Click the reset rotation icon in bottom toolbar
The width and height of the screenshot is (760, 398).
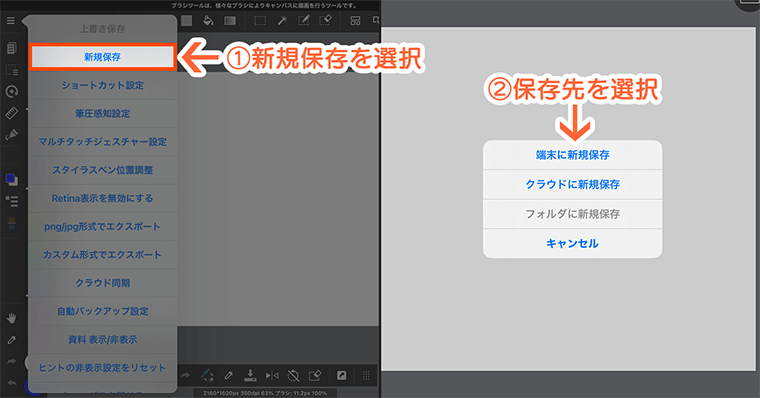(293, 375)
